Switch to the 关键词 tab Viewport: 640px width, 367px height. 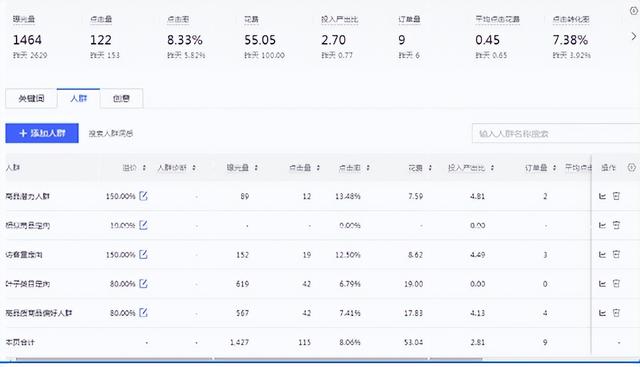click(x=31, y=98)
